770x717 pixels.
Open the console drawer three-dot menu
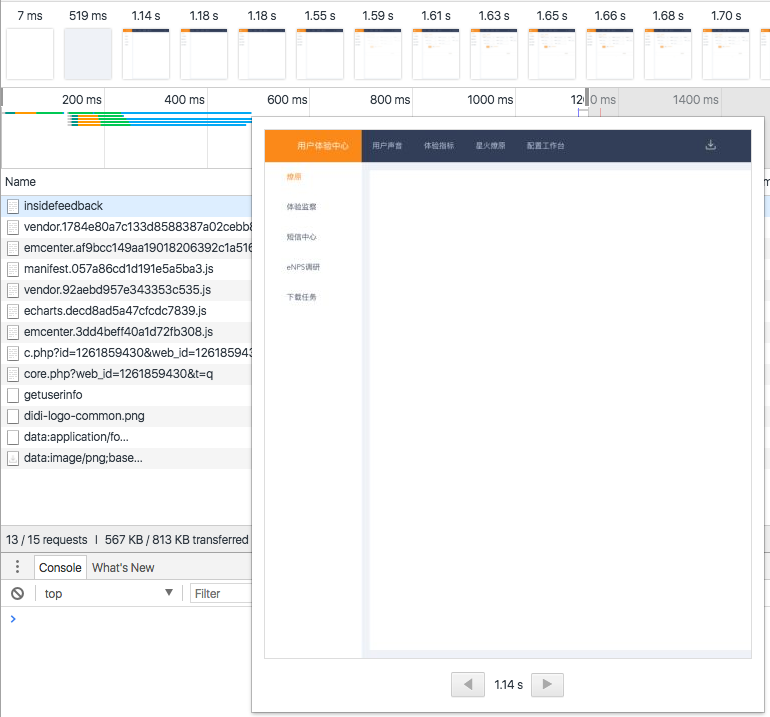[x=17, y=567]
